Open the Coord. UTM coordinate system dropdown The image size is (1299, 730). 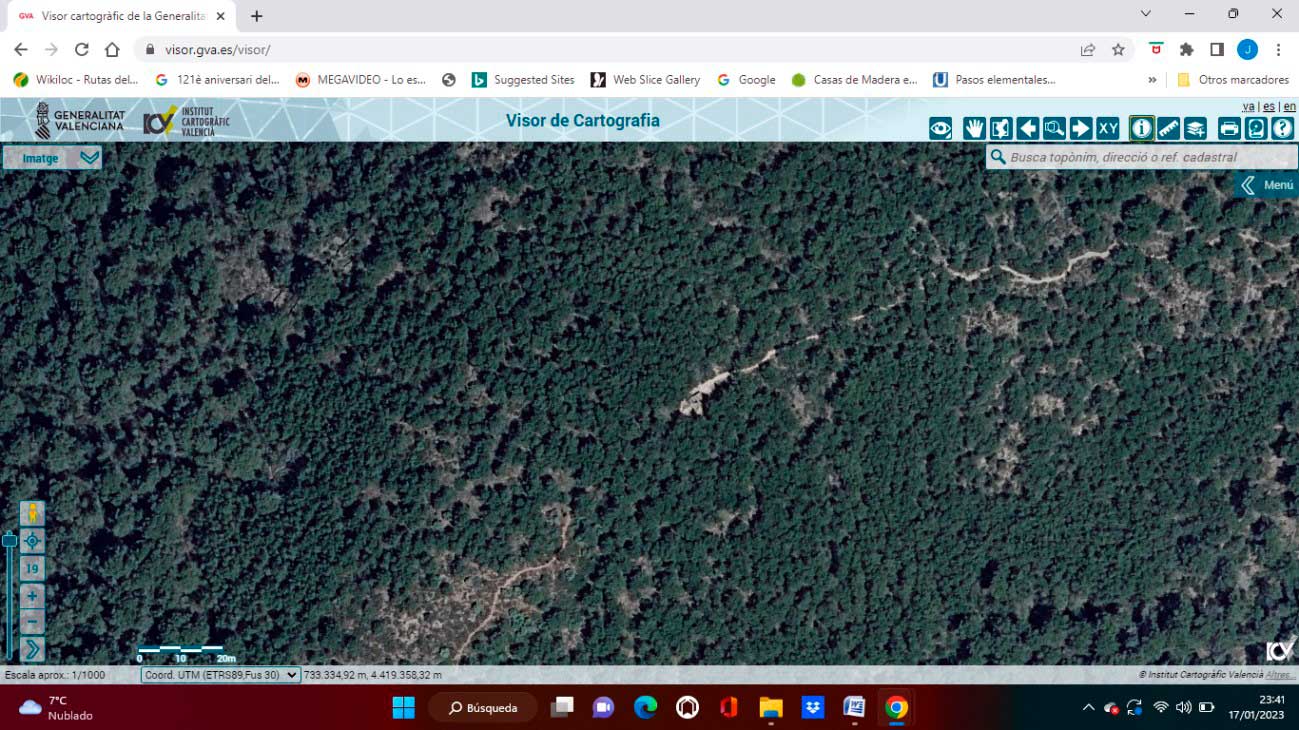(220, 675)
